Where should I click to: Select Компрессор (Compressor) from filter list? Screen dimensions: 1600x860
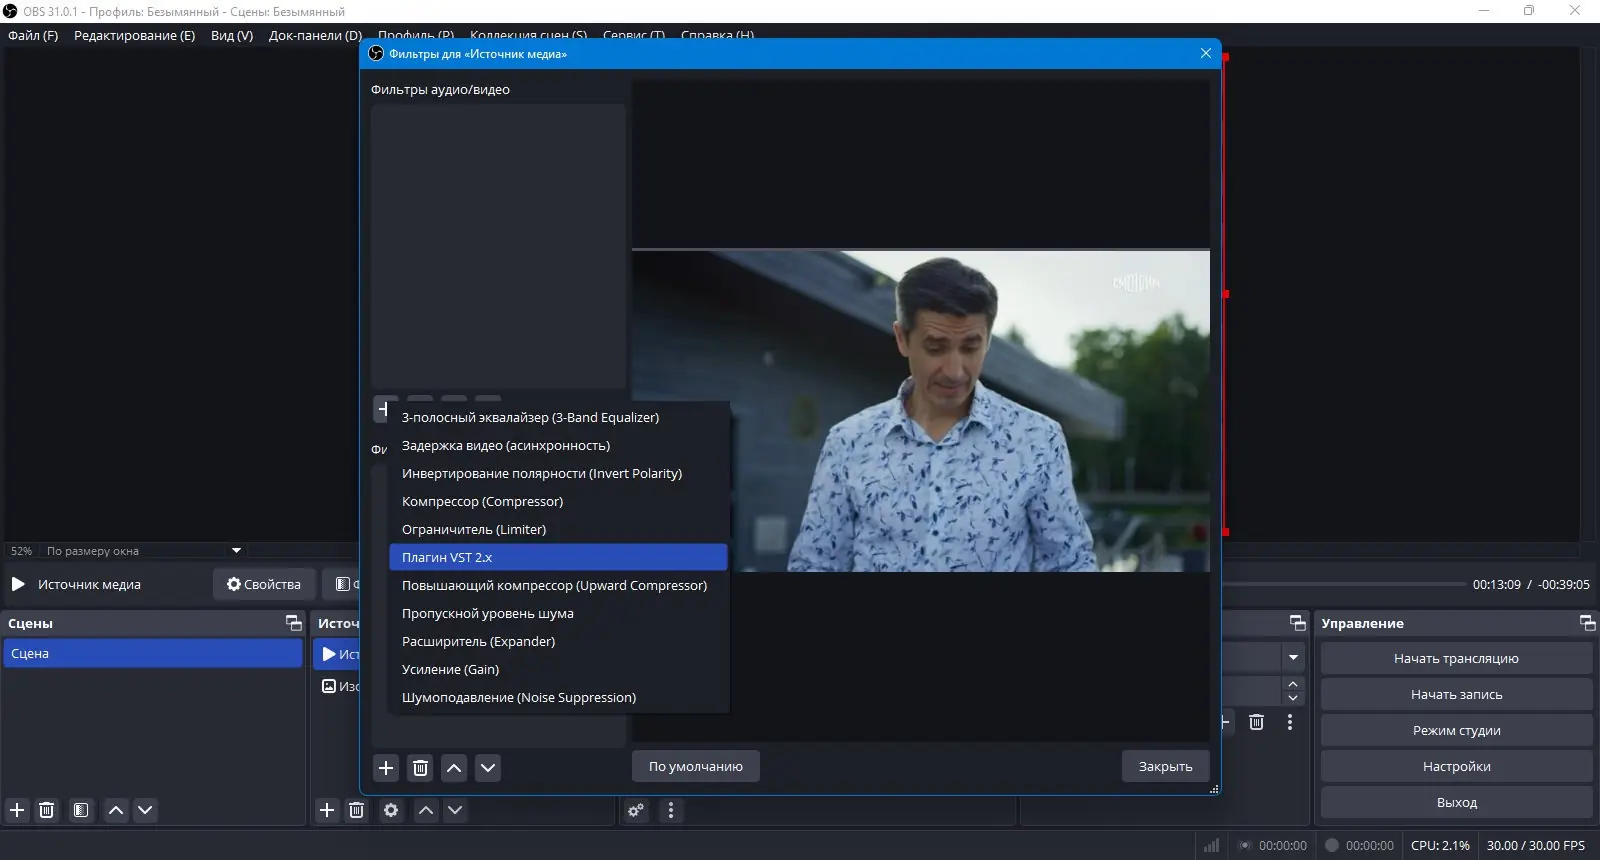click(482, 502)
